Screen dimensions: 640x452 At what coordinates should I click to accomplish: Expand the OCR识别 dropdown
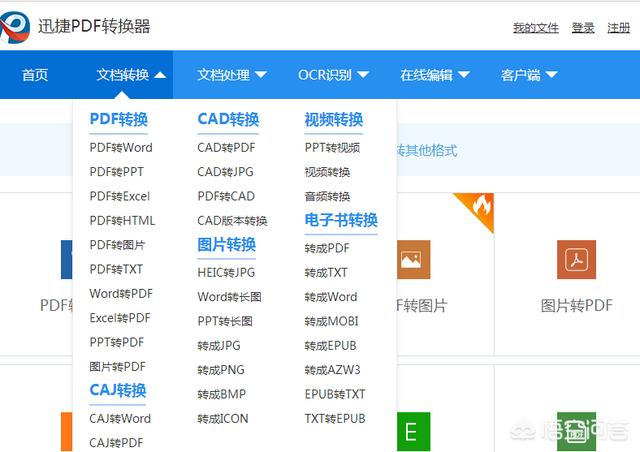coord(333,75)
